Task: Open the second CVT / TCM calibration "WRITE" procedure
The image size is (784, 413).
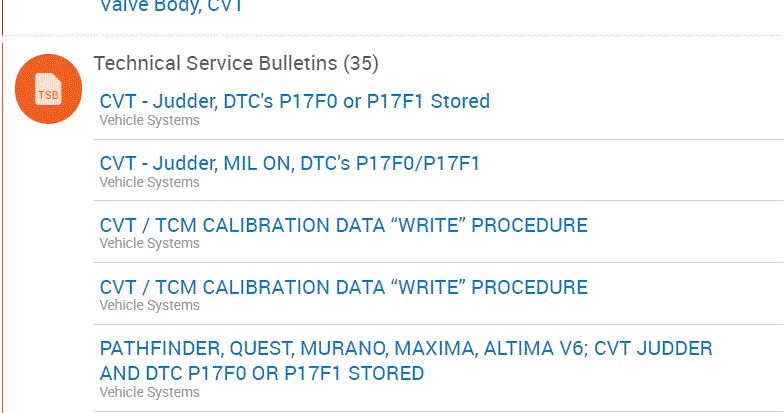Action: tap(343, 287)
